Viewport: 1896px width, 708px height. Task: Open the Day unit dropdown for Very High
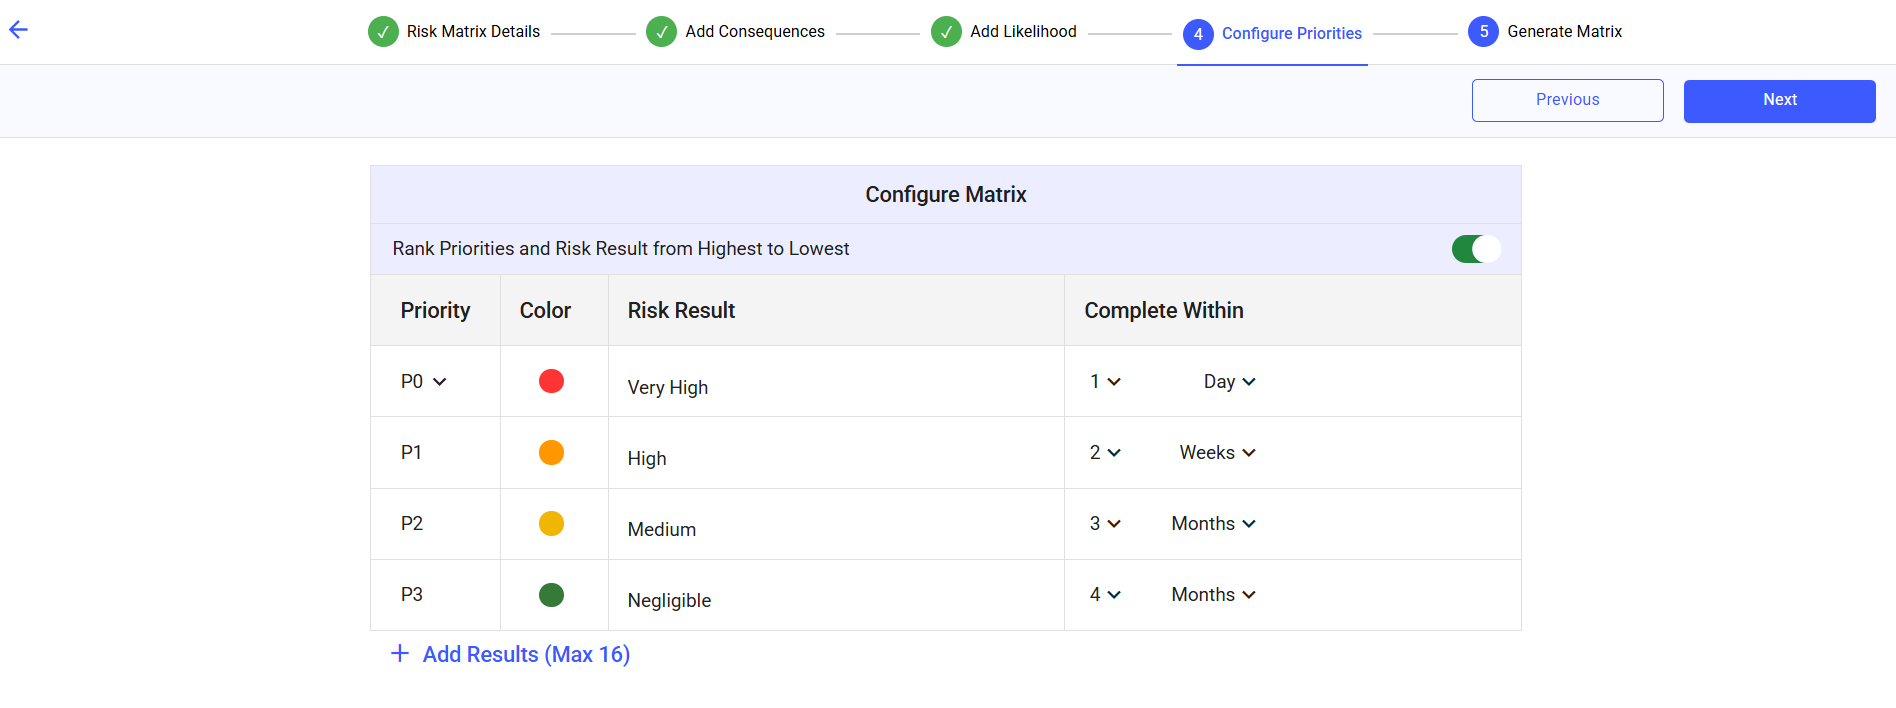1229,382
